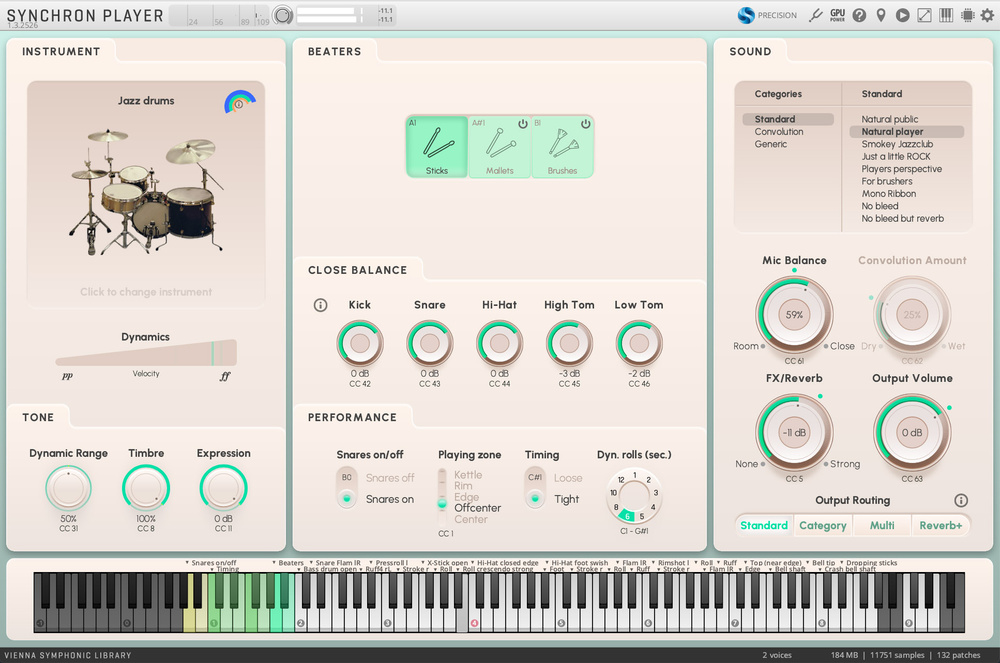Open the settings gear icon
Image resolution: width=1000 pixels, height=663 pixels.
click(989, 15)
